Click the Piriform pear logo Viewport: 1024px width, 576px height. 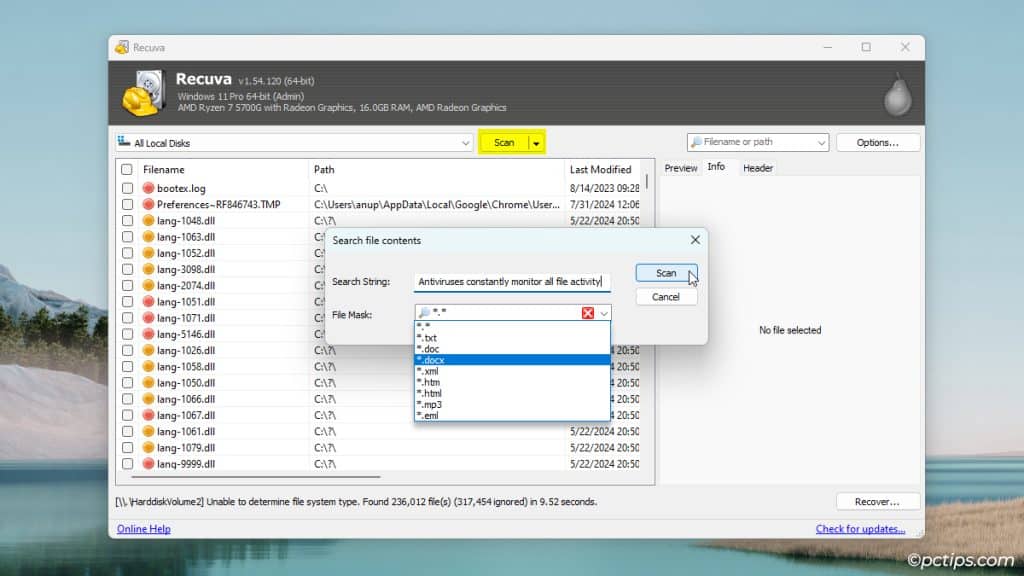pyautogui.click(x=897, y=95)
